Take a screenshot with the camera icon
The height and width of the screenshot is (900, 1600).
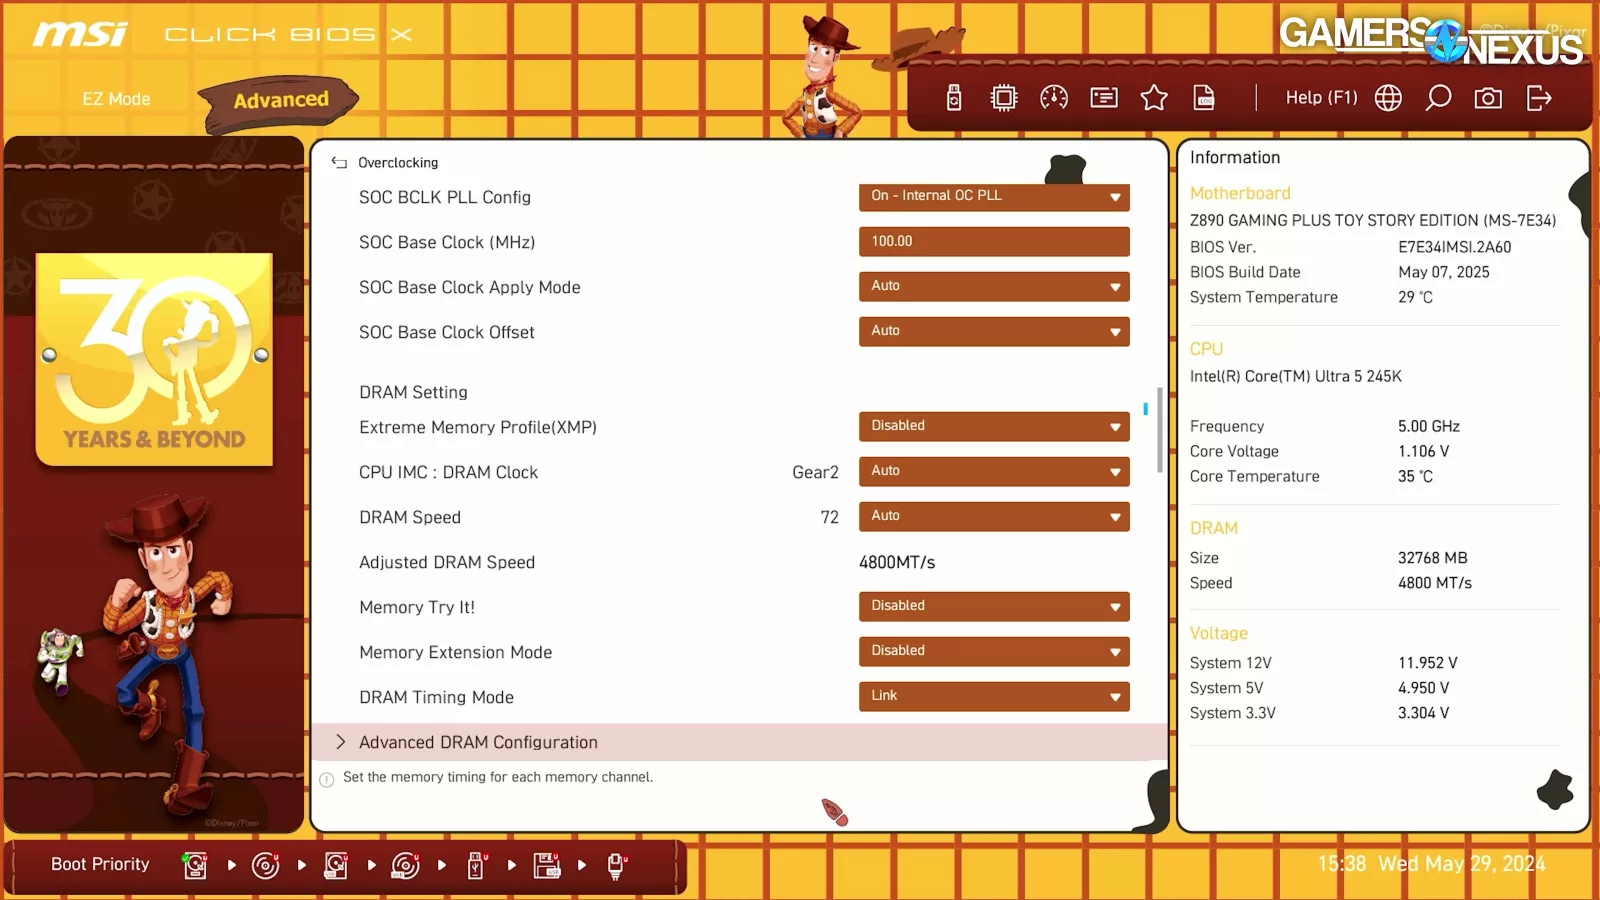(x=1488, y=98)
